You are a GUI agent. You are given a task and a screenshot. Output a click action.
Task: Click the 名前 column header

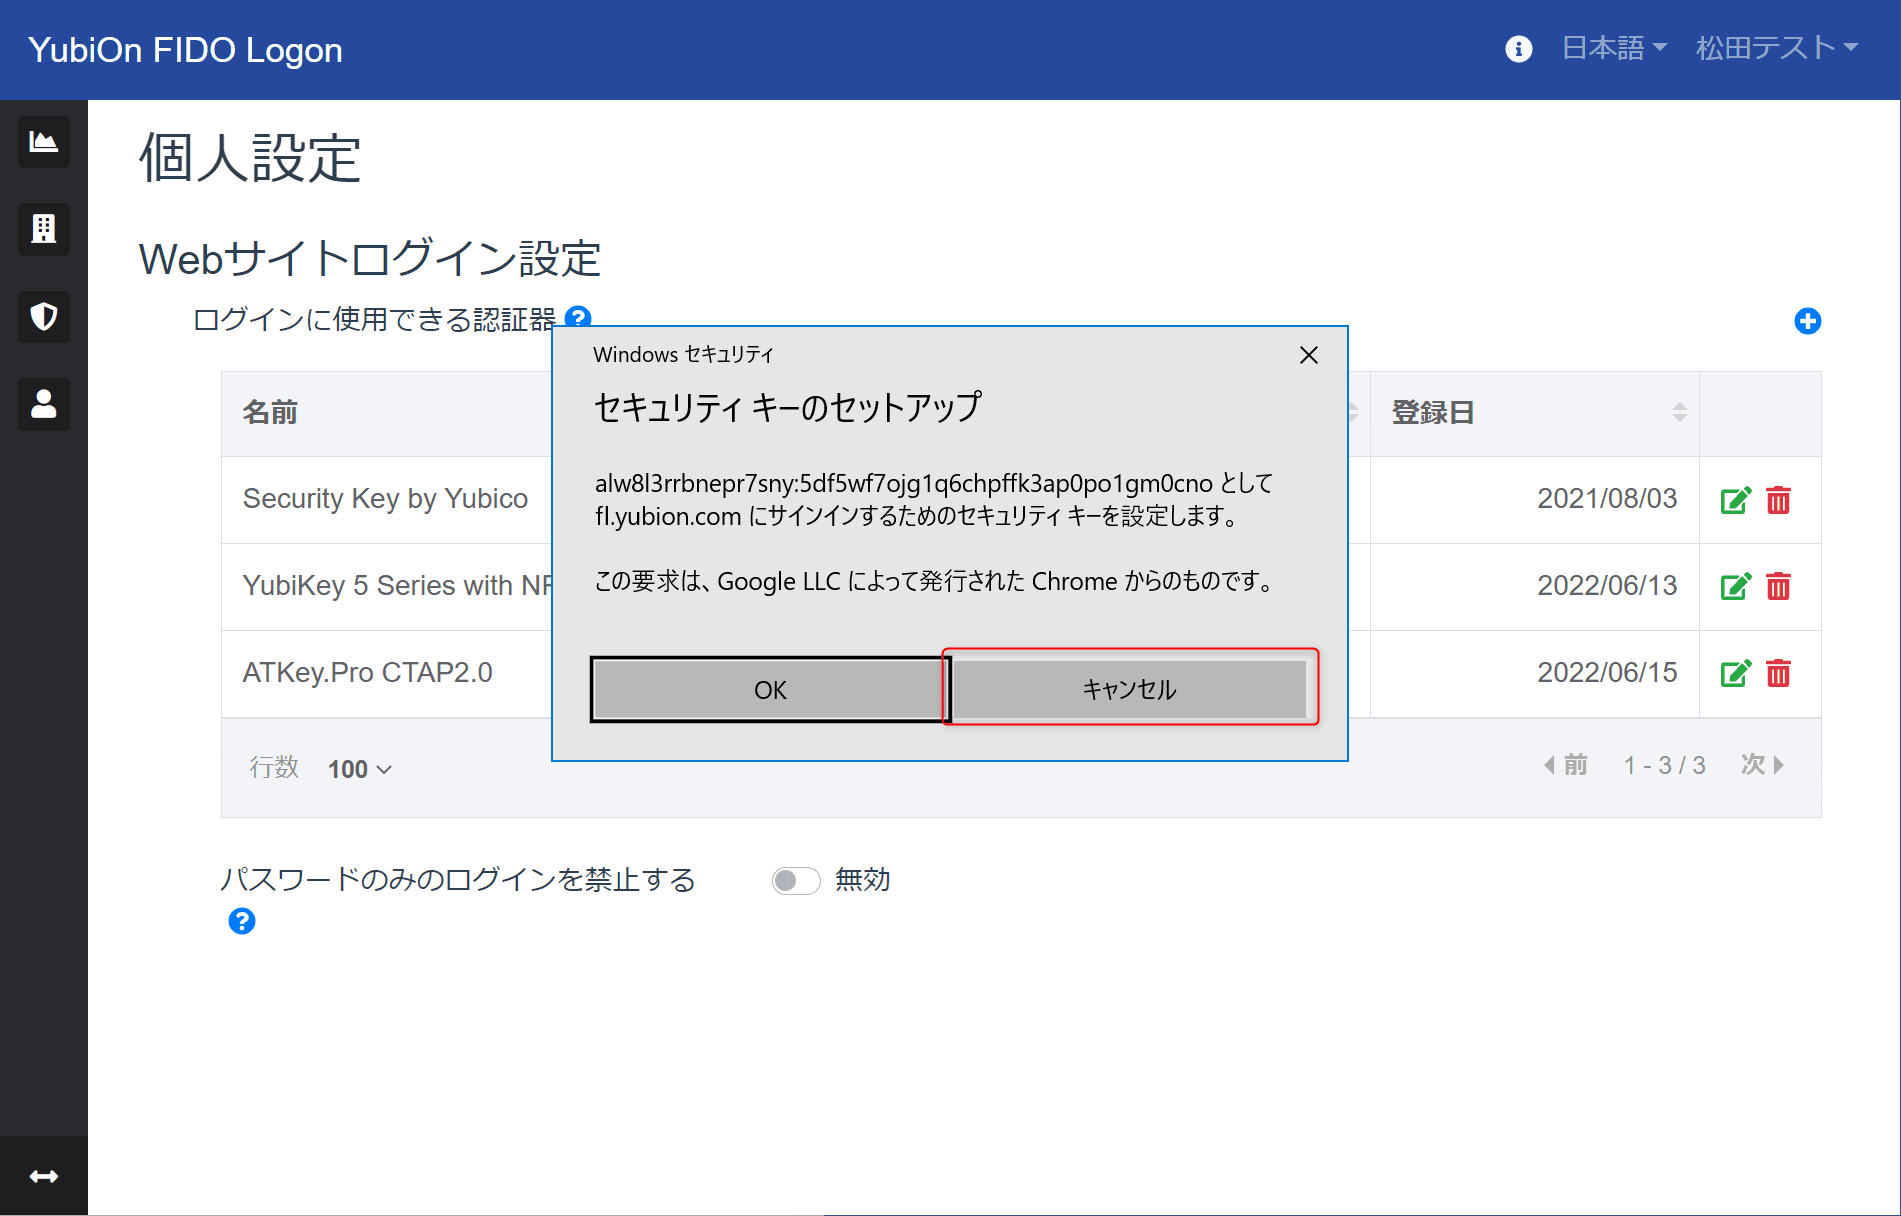tap(270, 412)
